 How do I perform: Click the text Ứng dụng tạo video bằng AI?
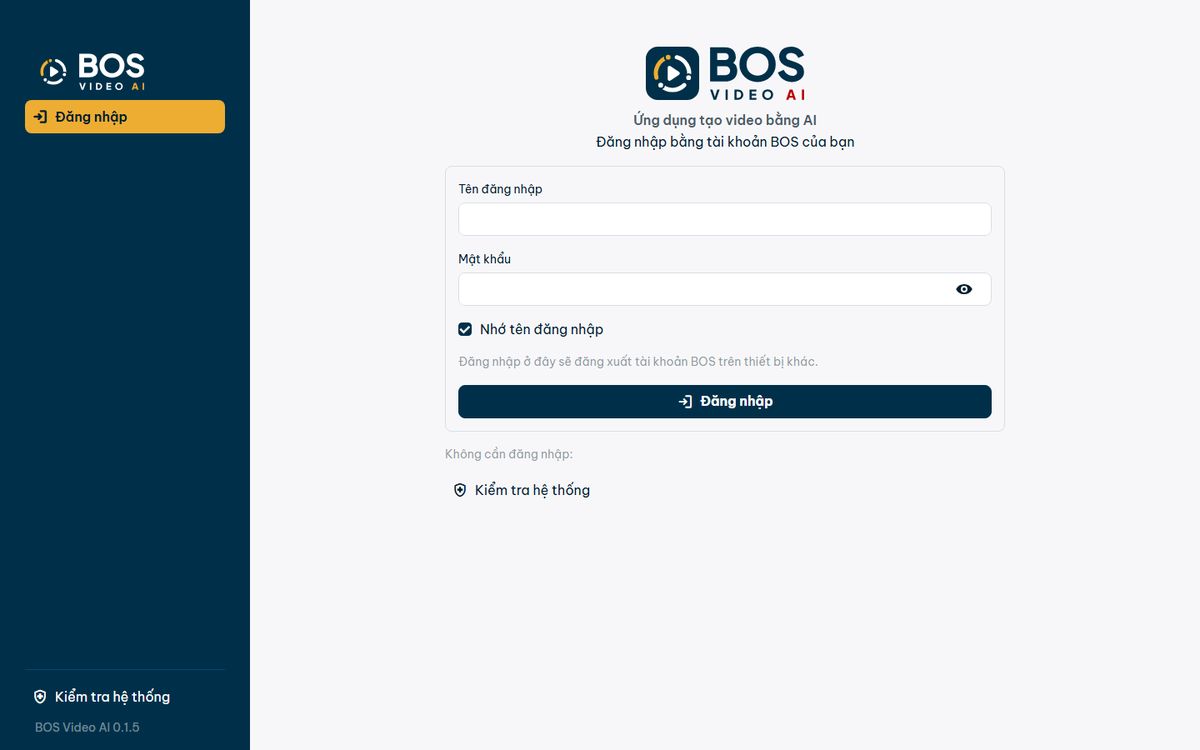[x=725, y=120]
